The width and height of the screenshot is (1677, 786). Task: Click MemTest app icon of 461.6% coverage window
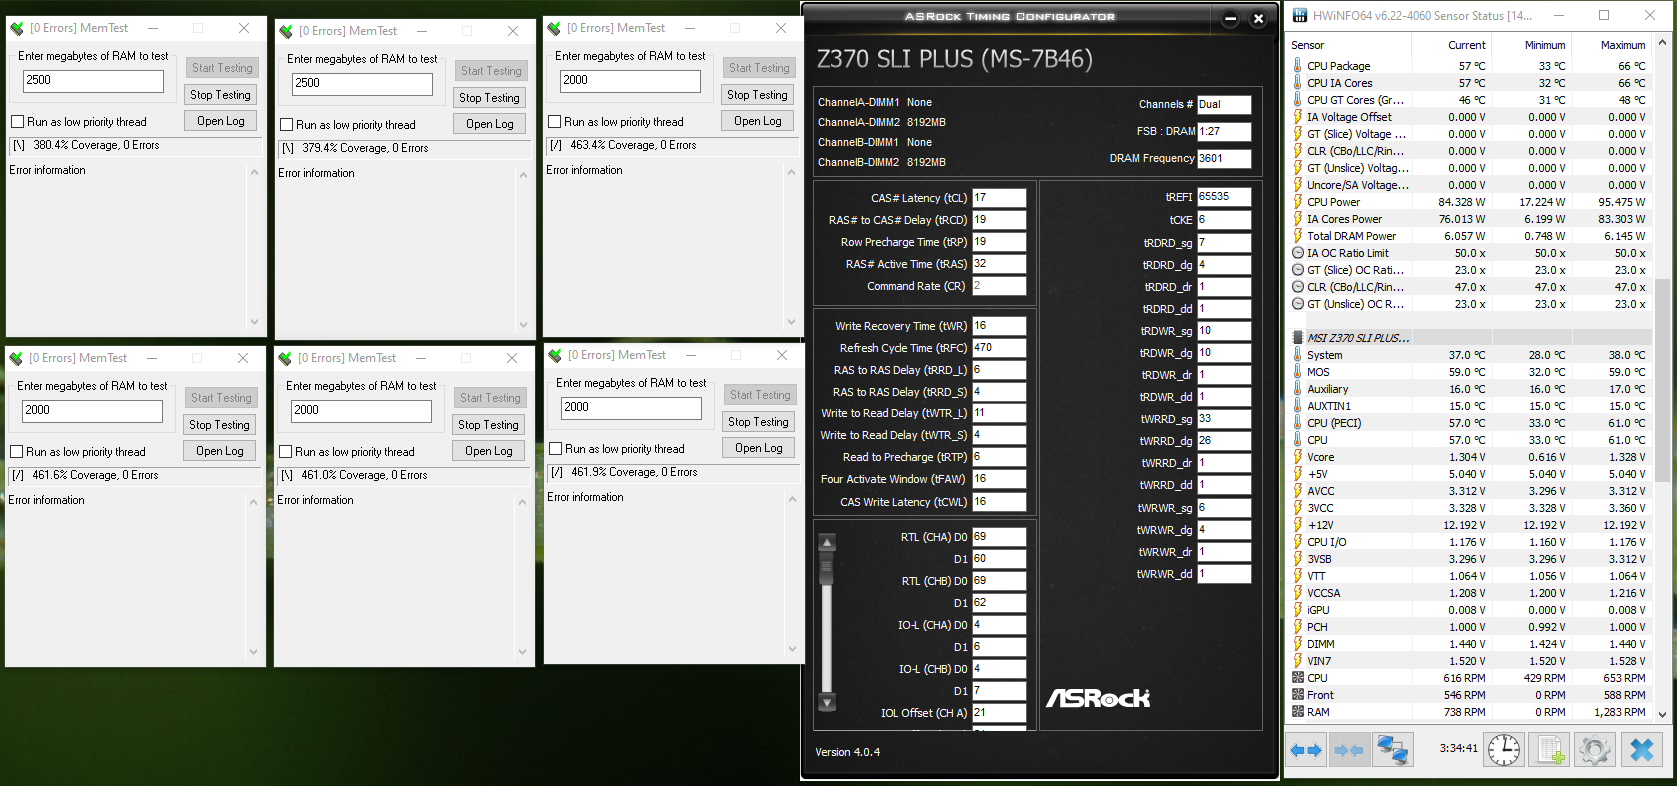pos(16,358)
